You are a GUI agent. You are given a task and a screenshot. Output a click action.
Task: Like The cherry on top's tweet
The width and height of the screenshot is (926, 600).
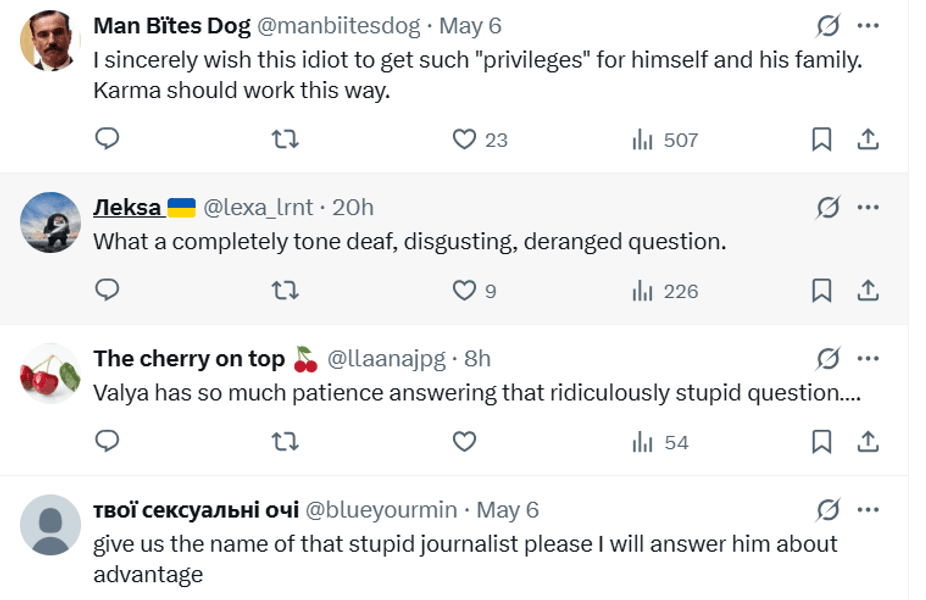tap(464, 441)
